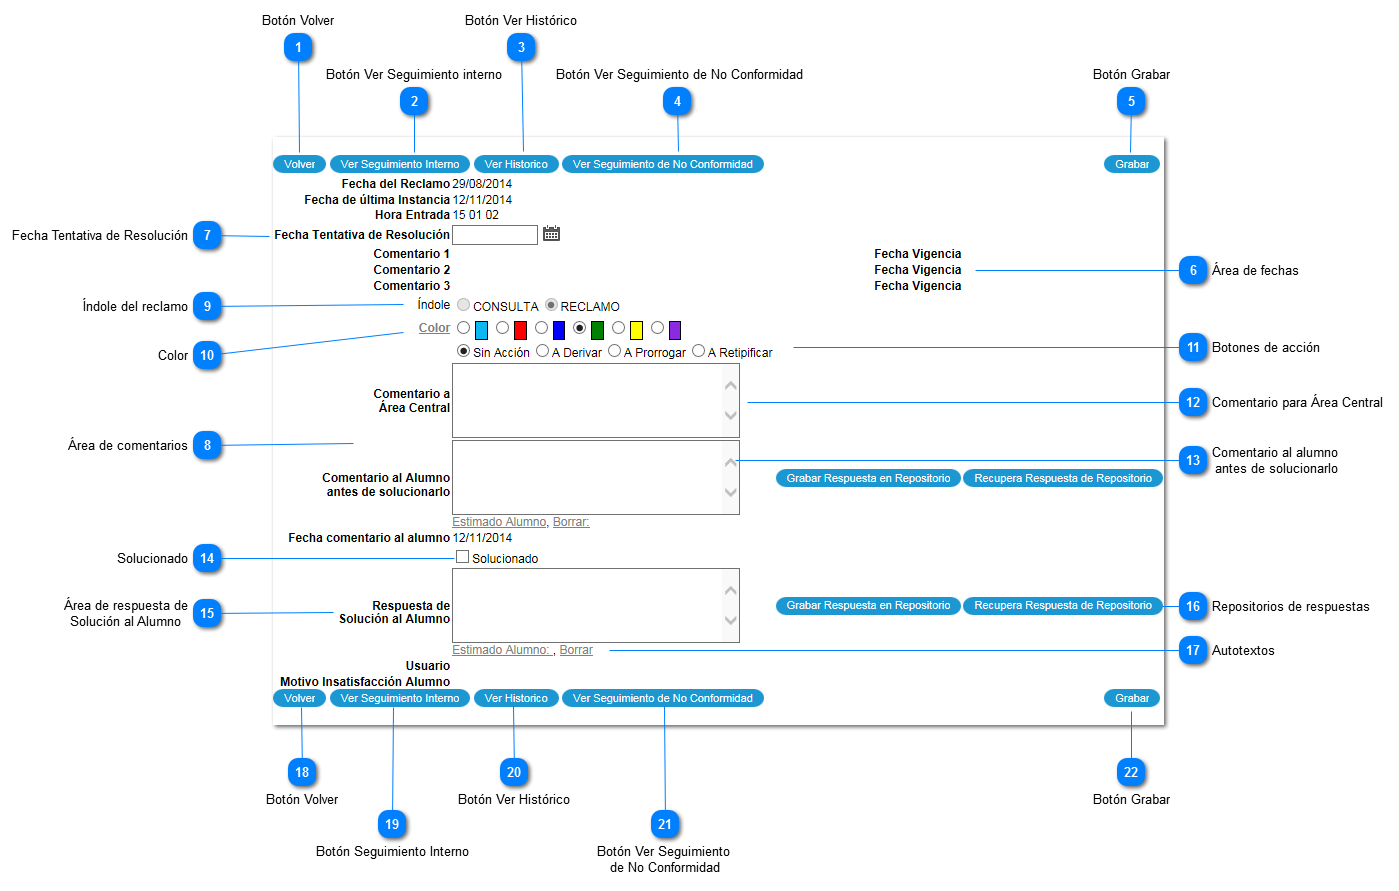Click the purple color swatch
The width and height of the screenshot is (1399, 891).
click(675, 330)
